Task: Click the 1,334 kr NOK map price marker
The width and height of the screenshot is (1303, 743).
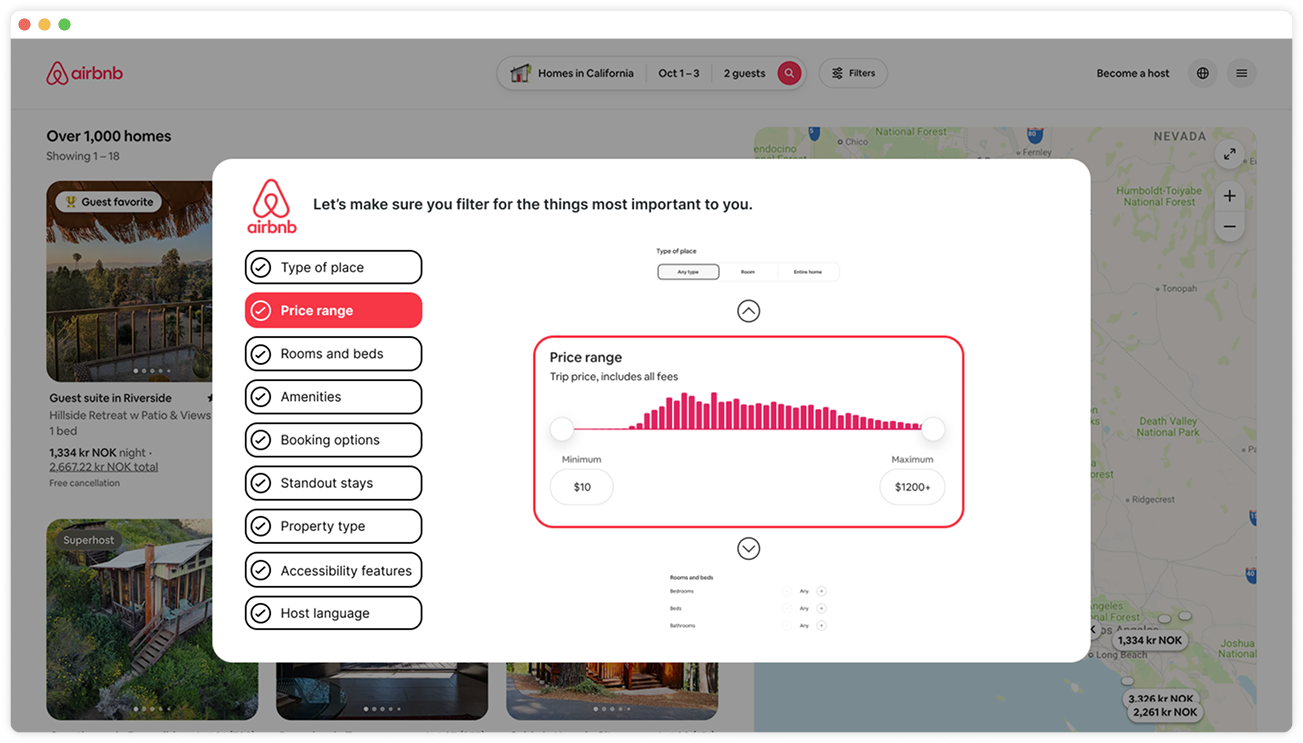Action: [1149, 640]
